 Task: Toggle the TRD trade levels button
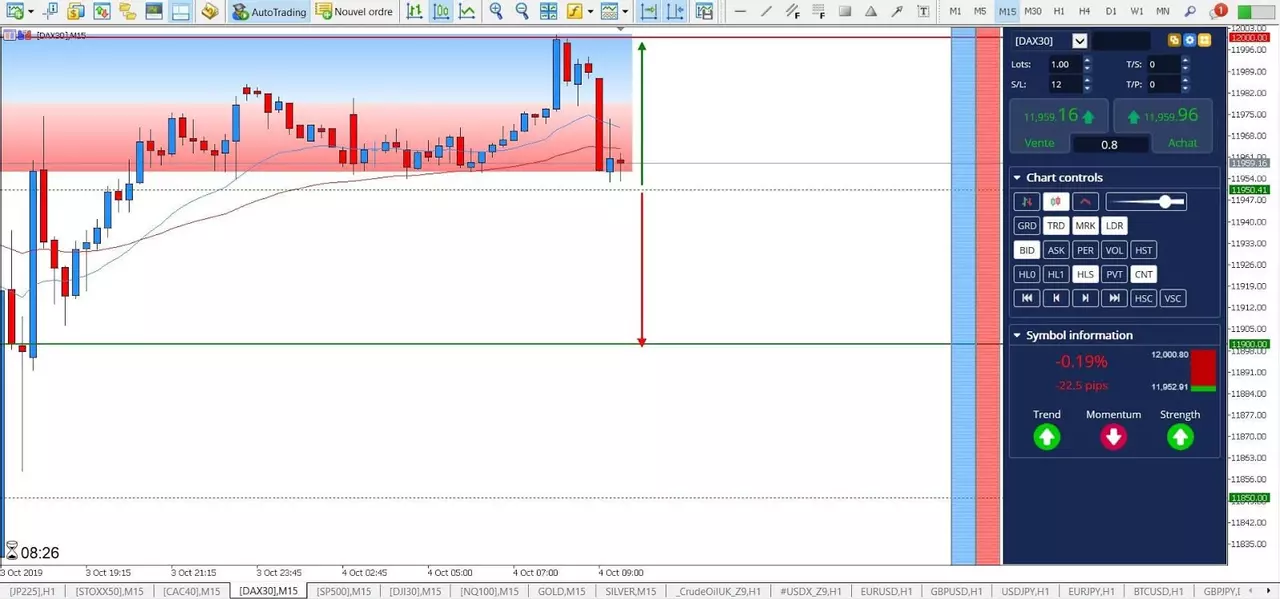[1056, 226]
